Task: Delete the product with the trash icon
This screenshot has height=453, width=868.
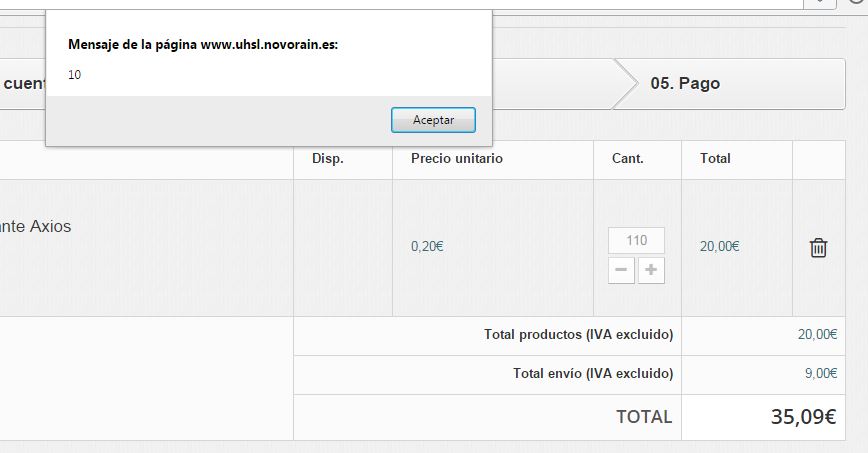Action: (x=818, y=248)
